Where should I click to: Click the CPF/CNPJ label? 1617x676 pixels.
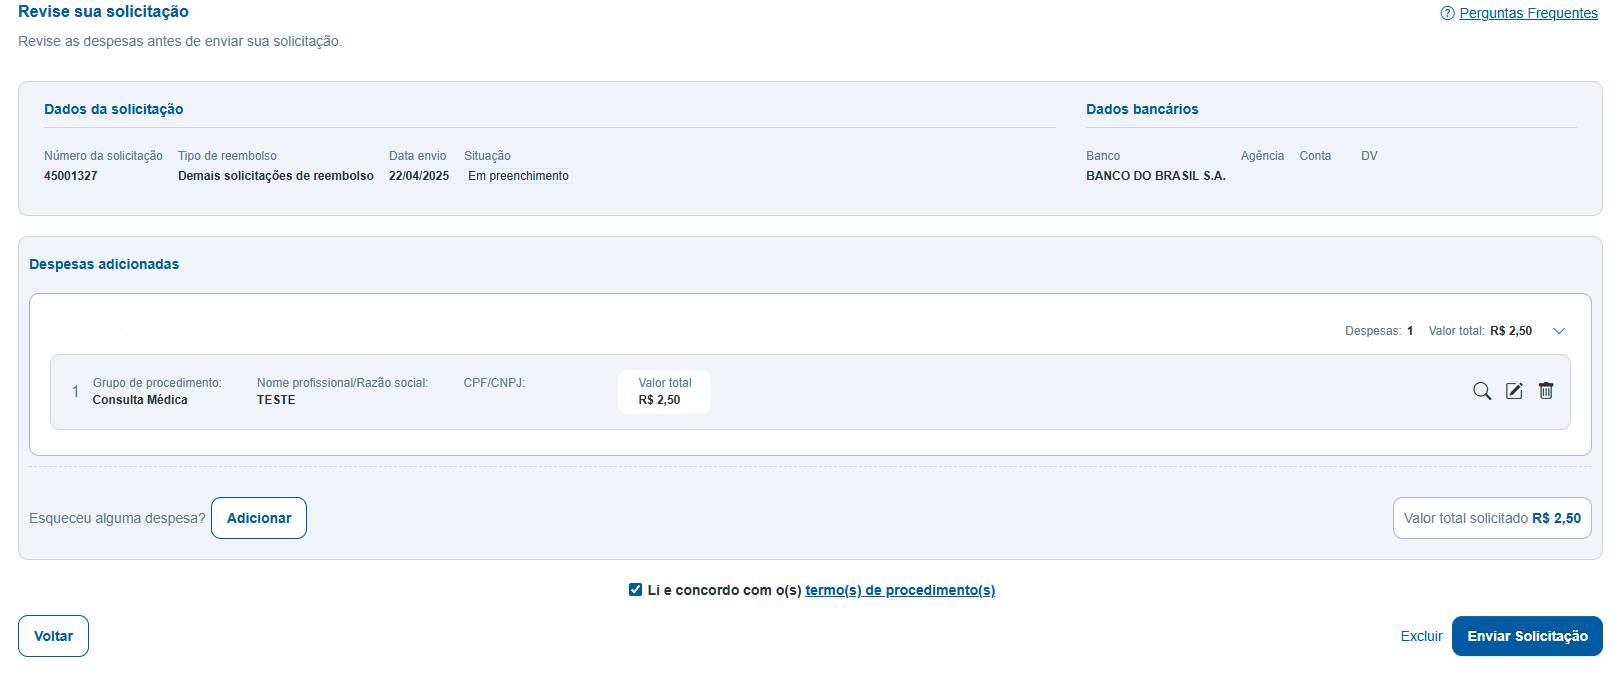(494, 383)
